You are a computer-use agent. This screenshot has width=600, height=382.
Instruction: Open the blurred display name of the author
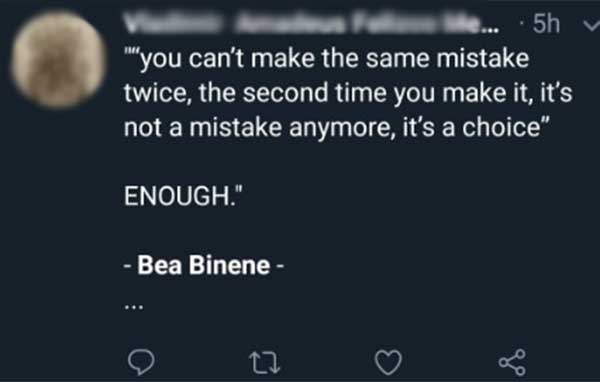coord(304,25)
